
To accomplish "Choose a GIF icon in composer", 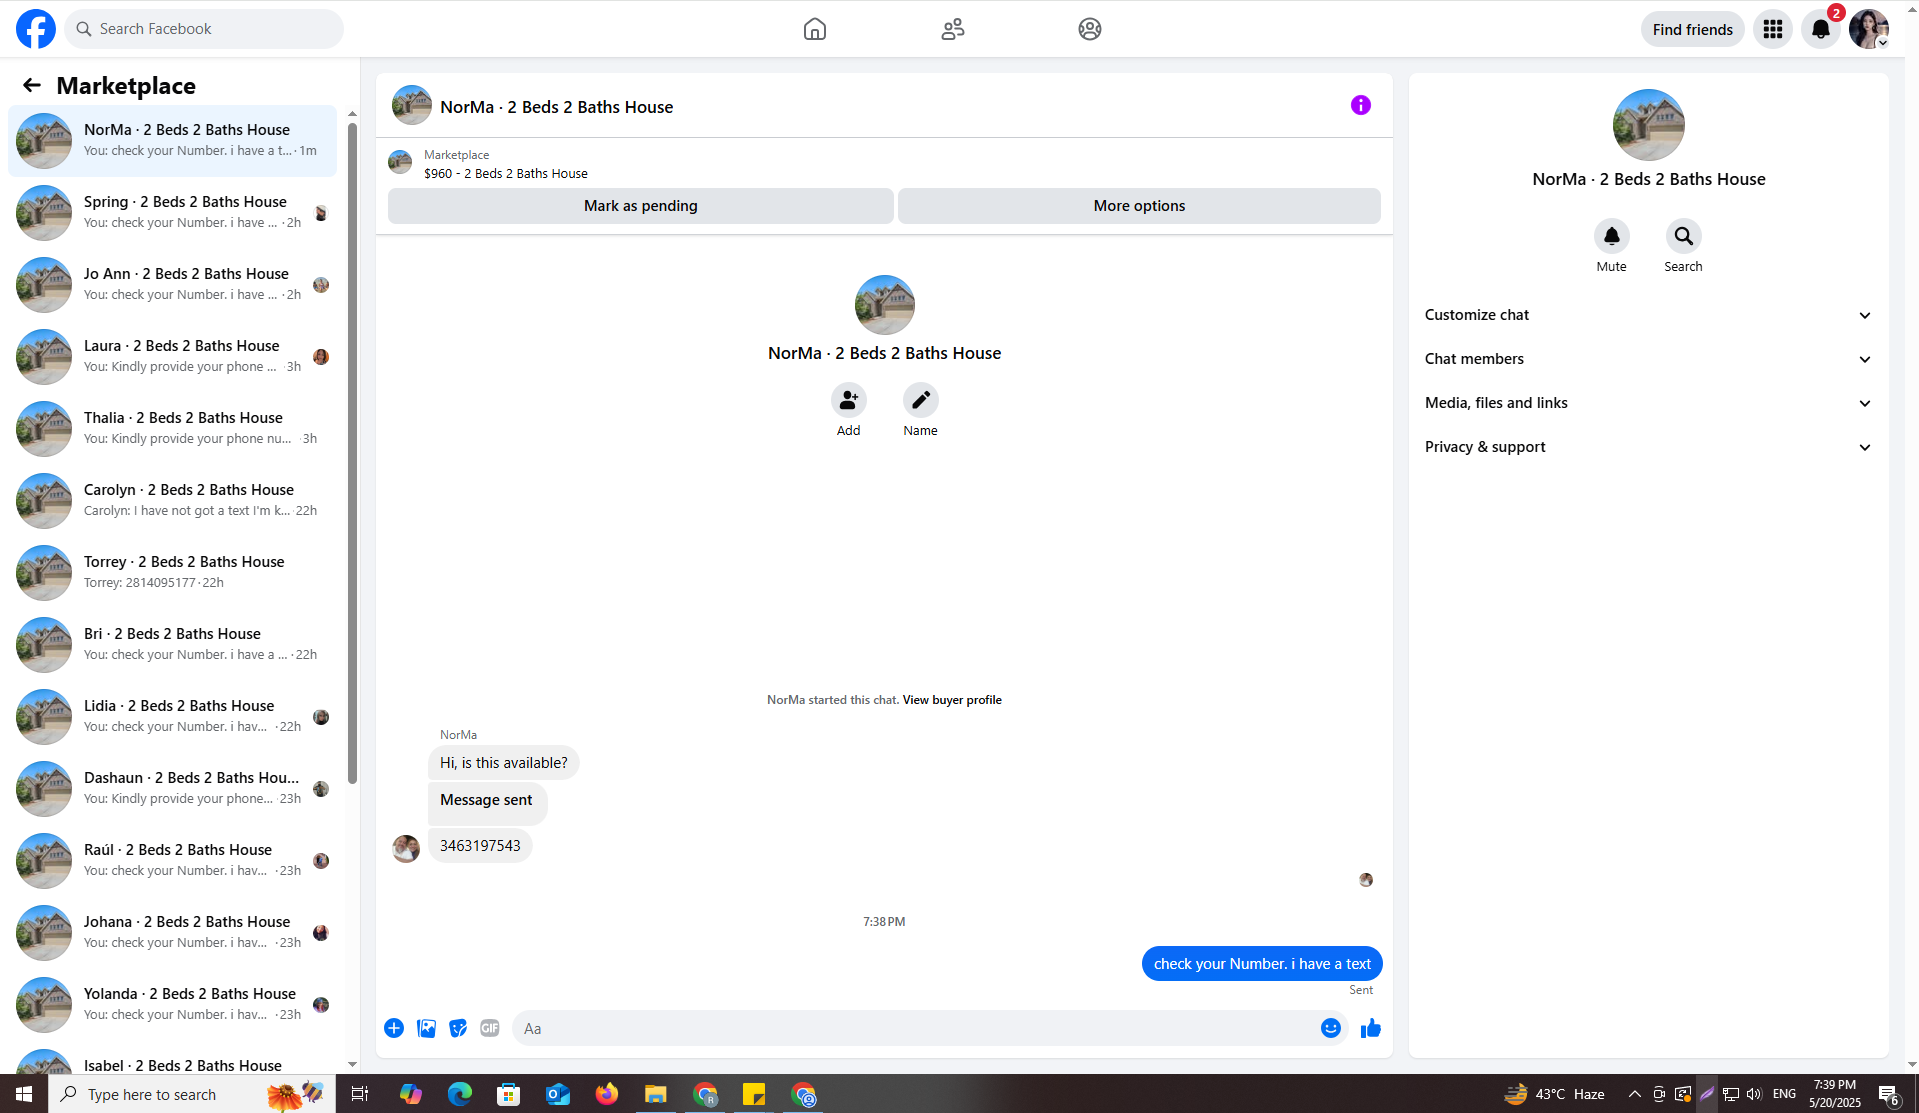I will [490, 1028].
